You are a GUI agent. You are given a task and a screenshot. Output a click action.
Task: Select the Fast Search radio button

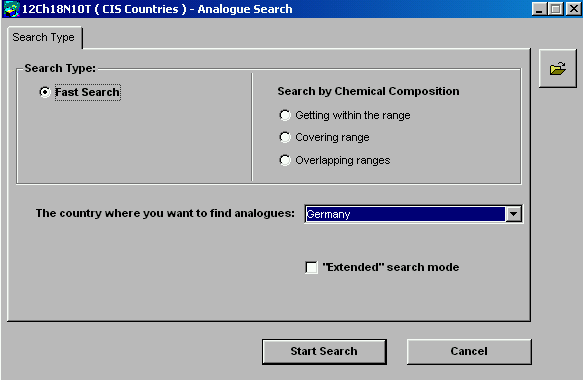click(45, 92)
